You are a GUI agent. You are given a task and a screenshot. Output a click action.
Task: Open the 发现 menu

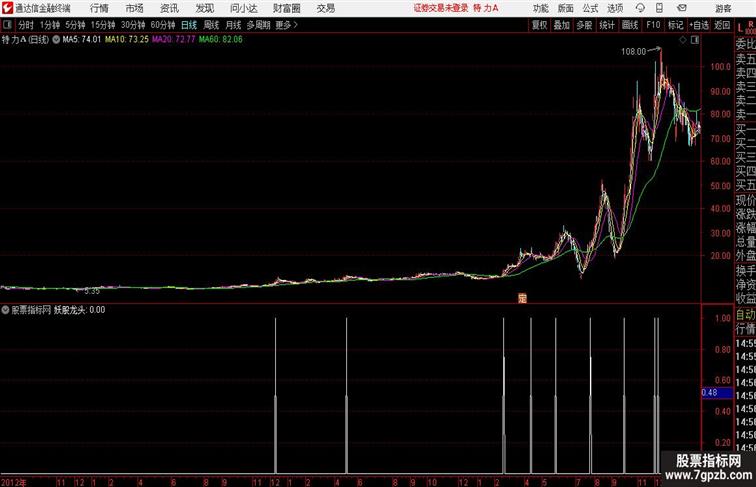[x=204, y=8]
